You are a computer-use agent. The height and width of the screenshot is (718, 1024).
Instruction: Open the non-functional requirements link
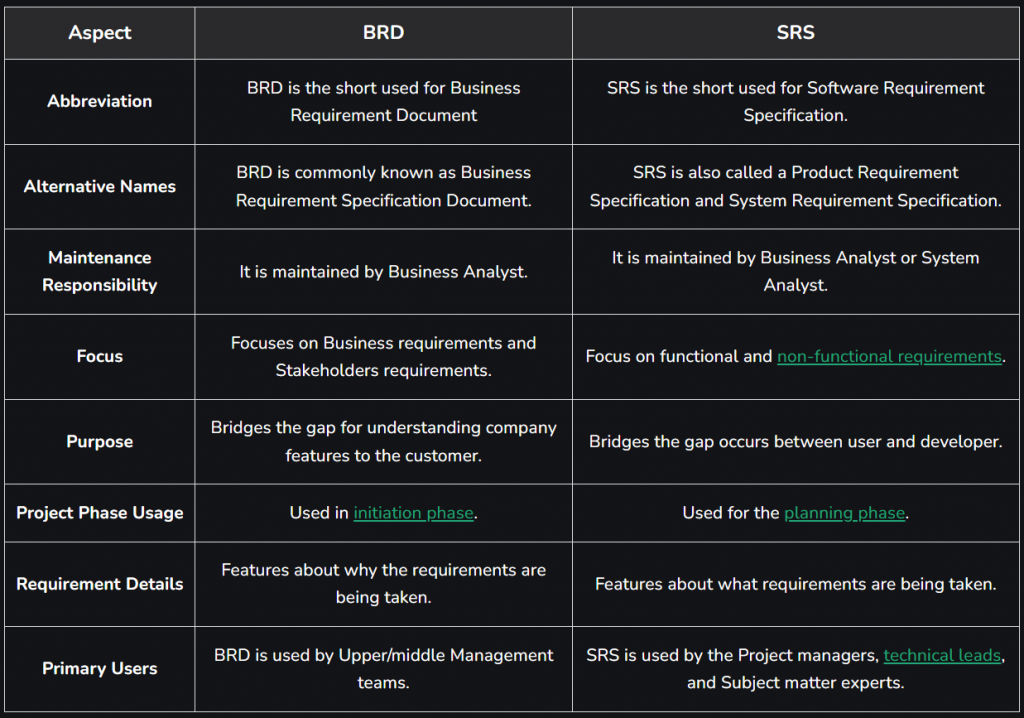point(889,357)
